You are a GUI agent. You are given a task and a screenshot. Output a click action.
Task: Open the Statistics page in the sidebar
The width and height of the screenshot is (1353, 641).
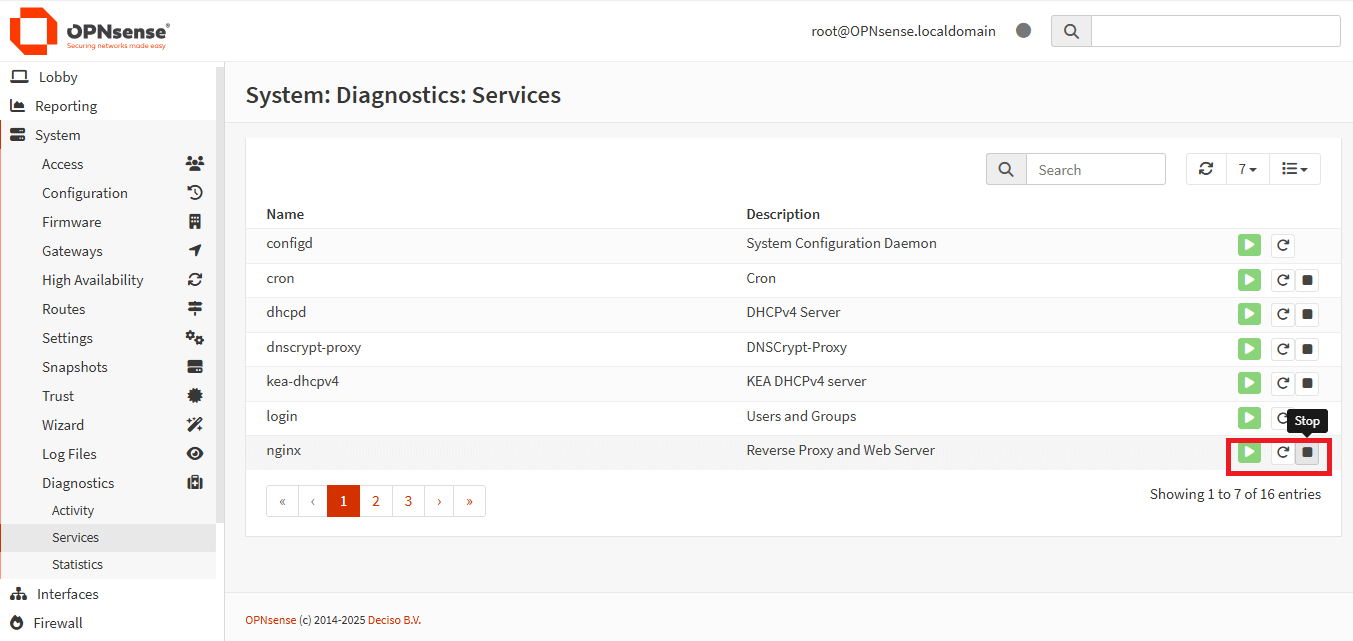point(77,564)
